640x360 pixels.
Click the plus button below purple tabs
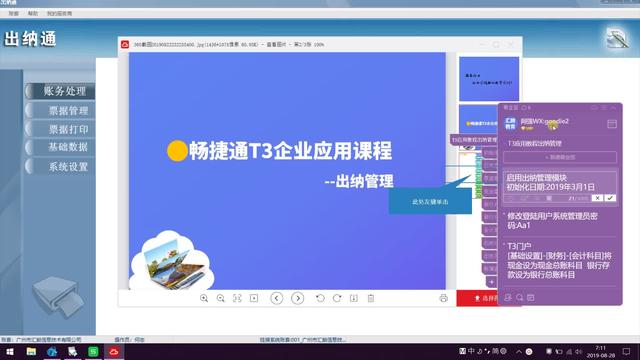(x=491, y=282)
